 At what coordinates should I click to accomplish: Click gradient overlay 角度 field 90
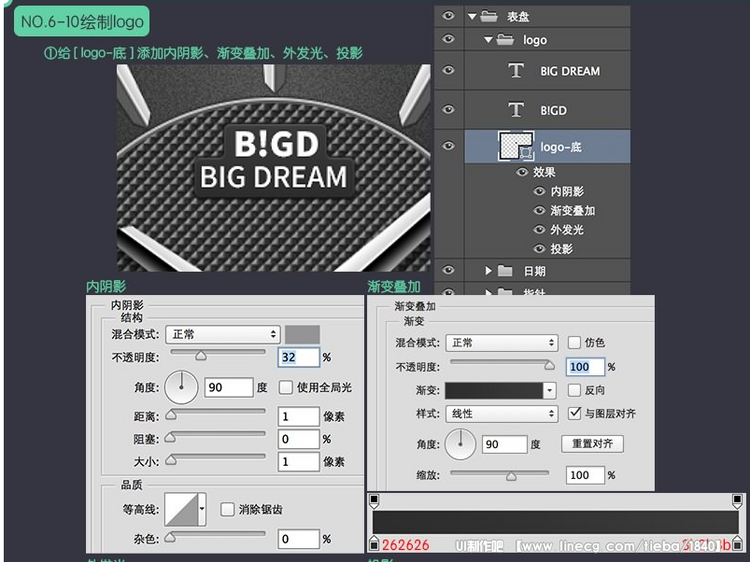point(505,444)
